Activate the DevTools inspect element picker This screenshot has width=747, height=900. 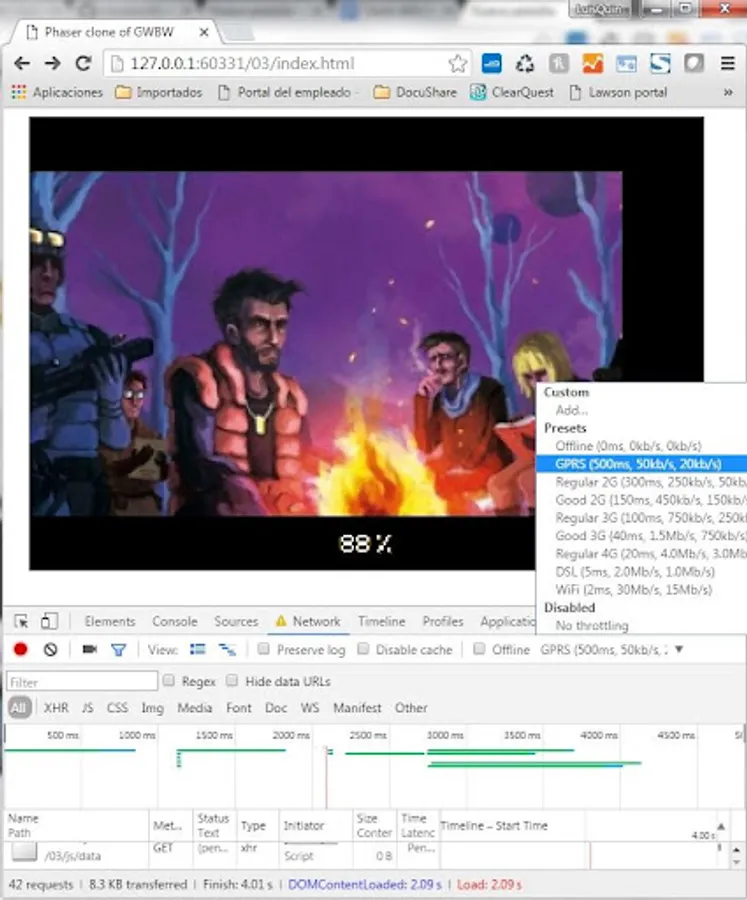point(21,621)
